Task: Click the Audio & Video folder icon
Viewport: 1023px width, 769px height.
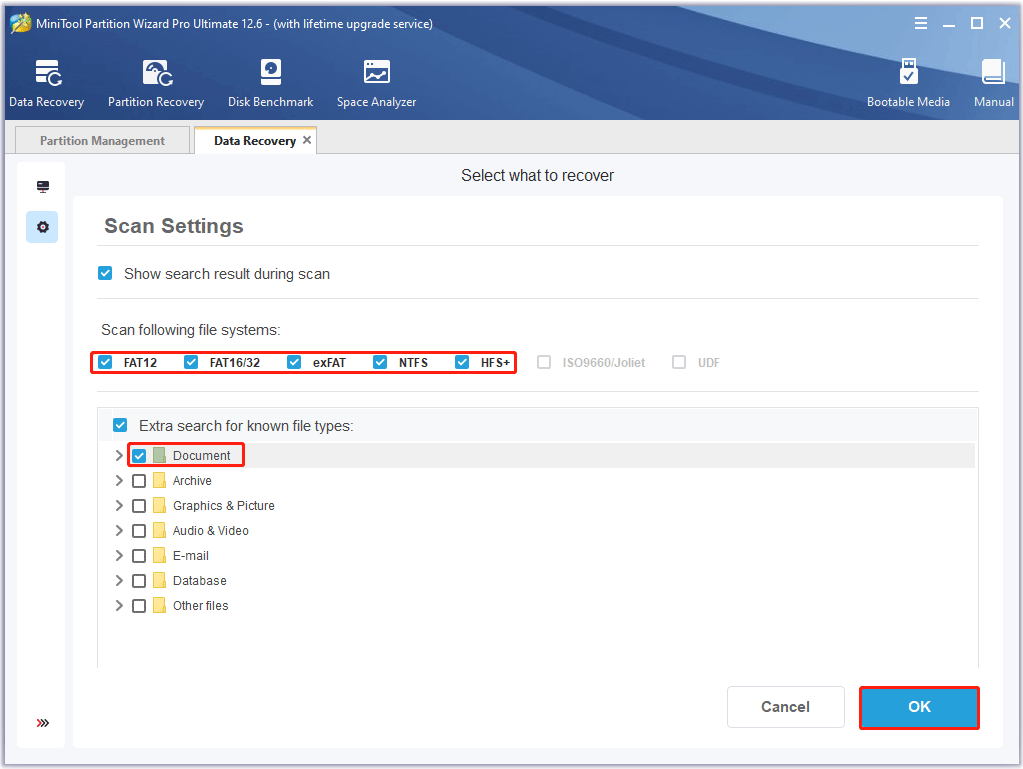Action: pos(159,530)
